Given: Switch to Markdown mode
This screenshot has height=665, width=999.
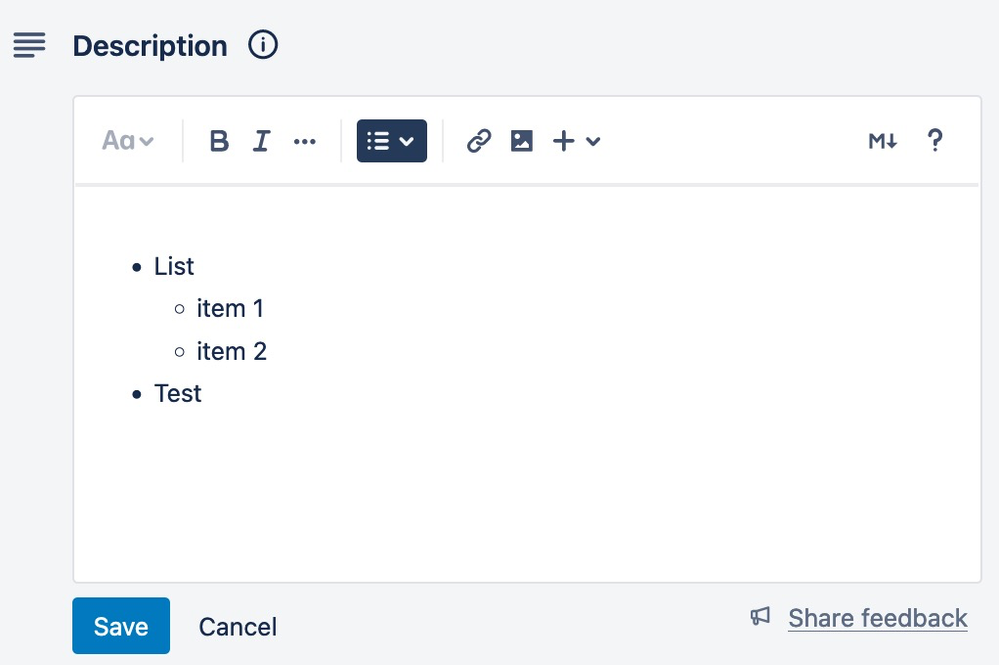Looking at the screenshot, I should pyautogui.click(x=882, y=141).
